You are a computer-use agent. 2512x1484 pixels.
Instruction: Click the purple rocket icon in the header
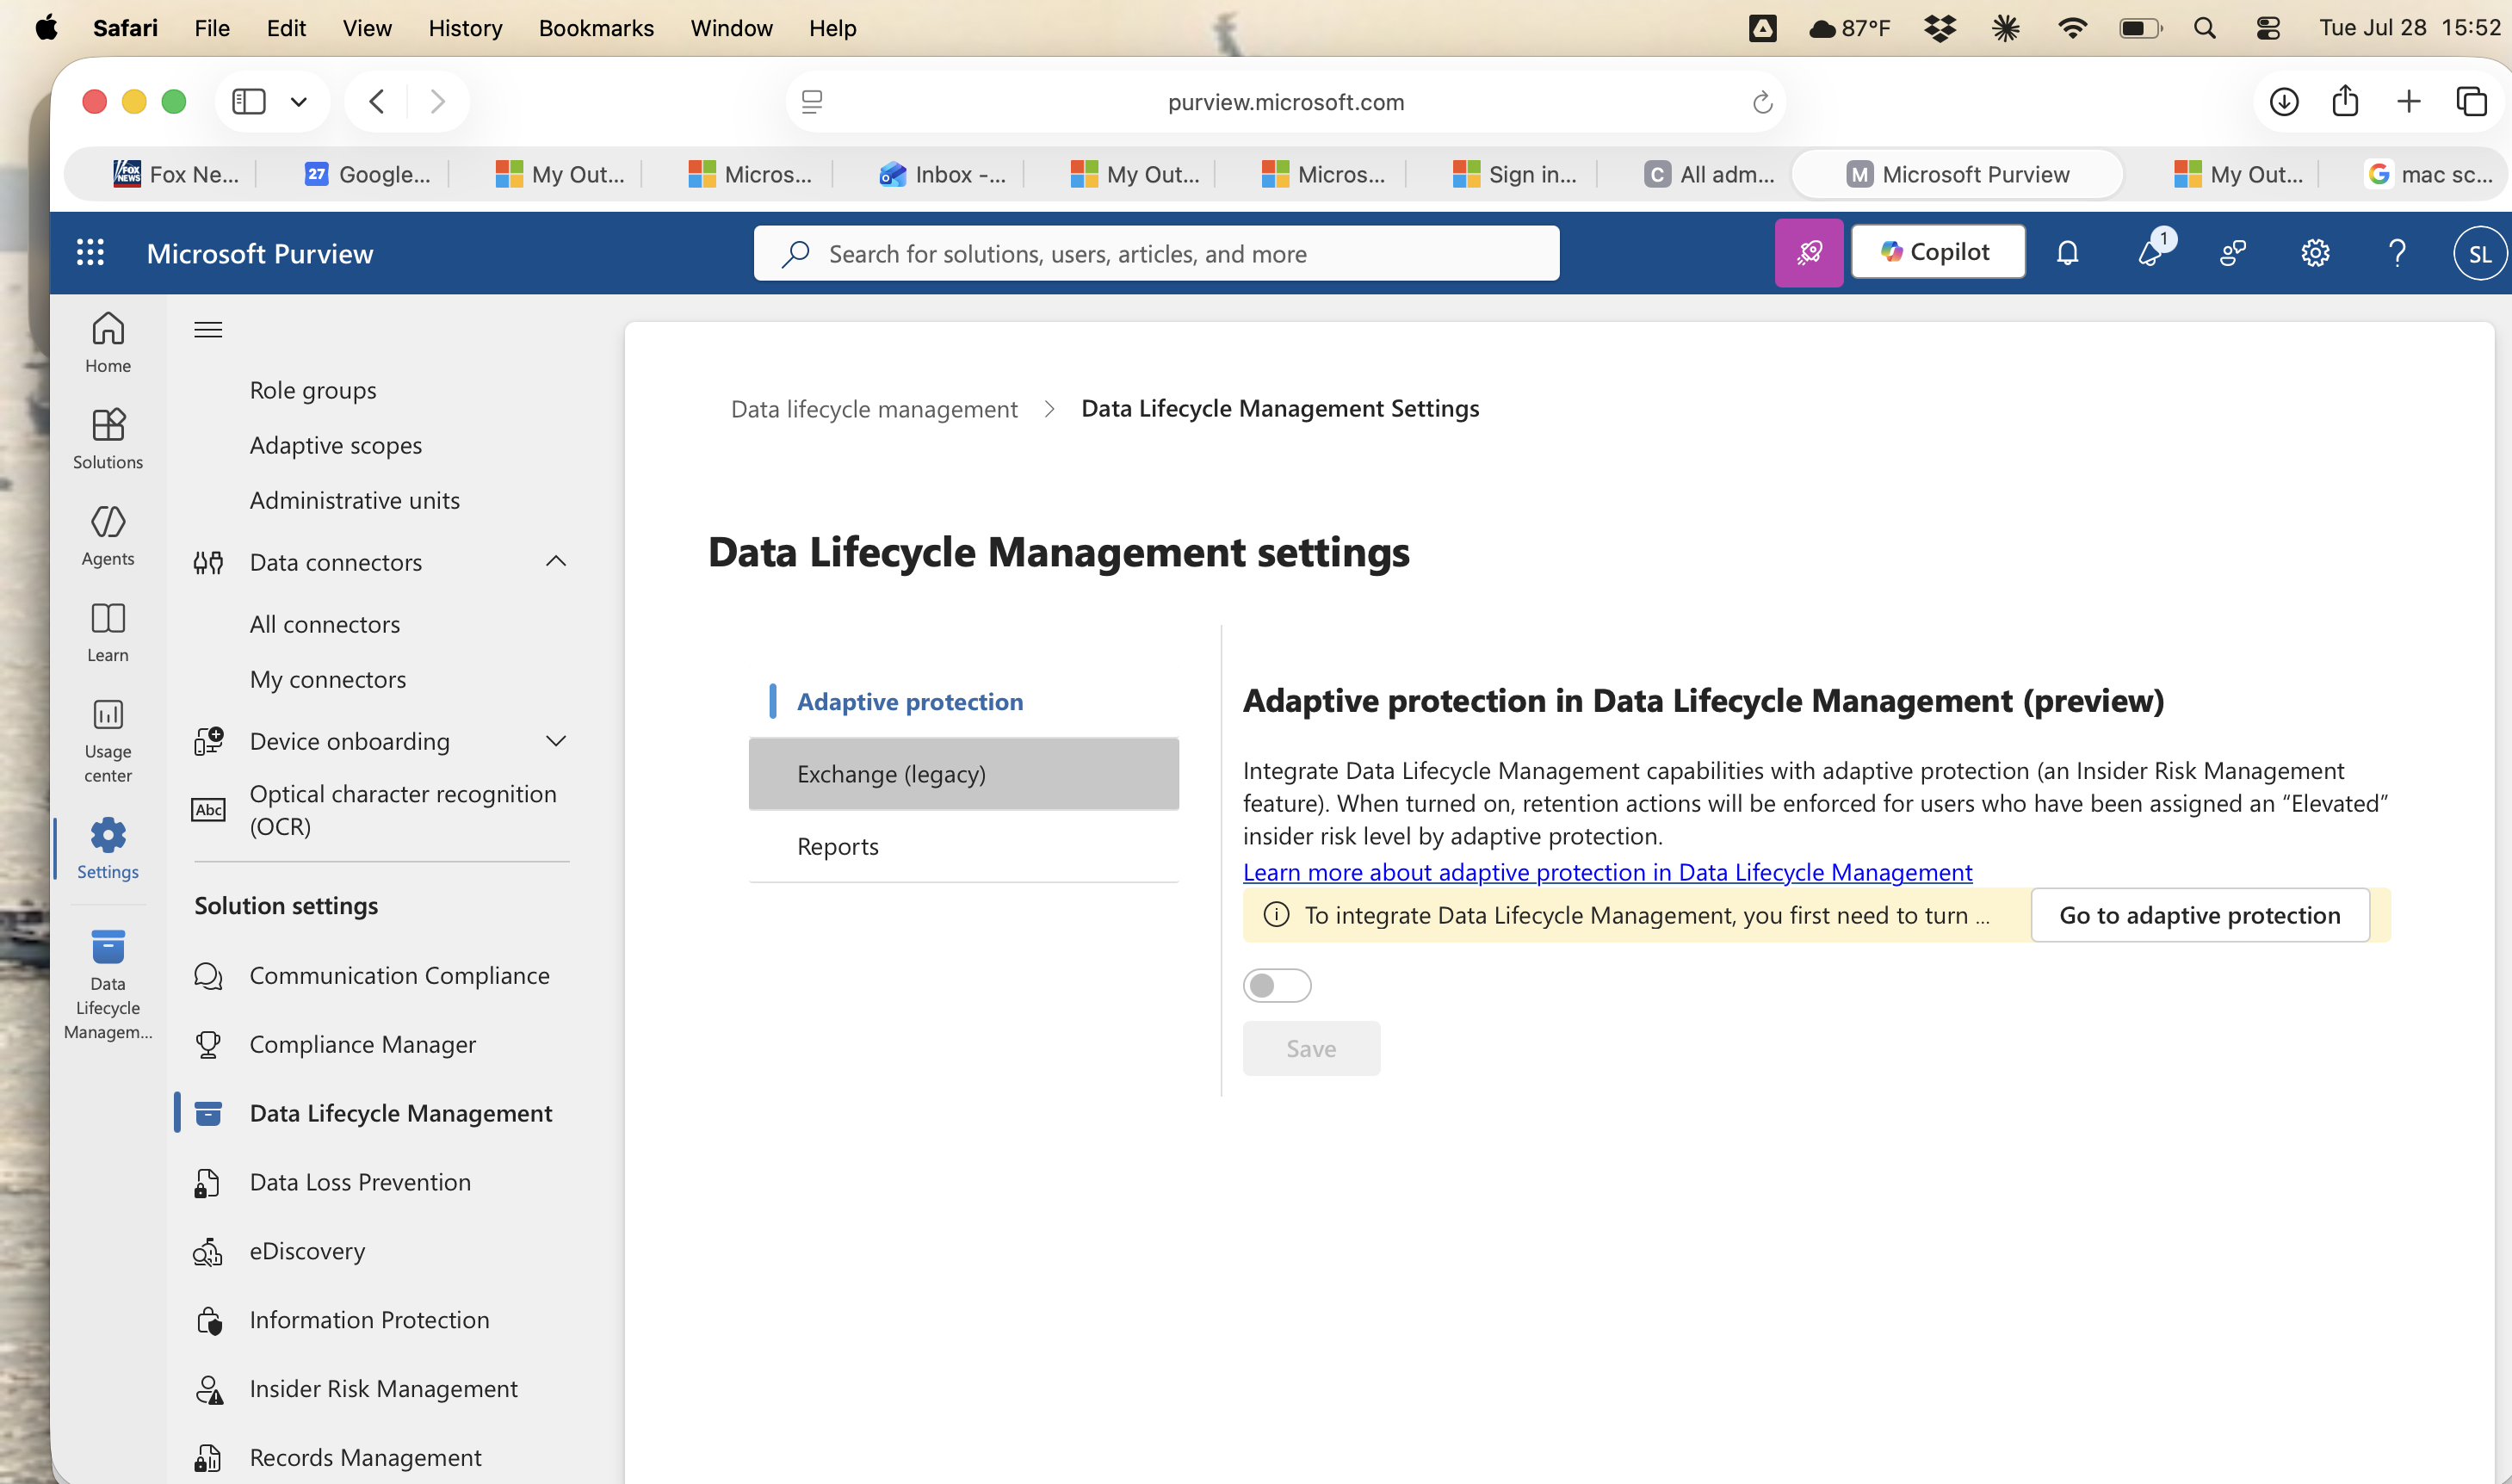(1808, 253)
